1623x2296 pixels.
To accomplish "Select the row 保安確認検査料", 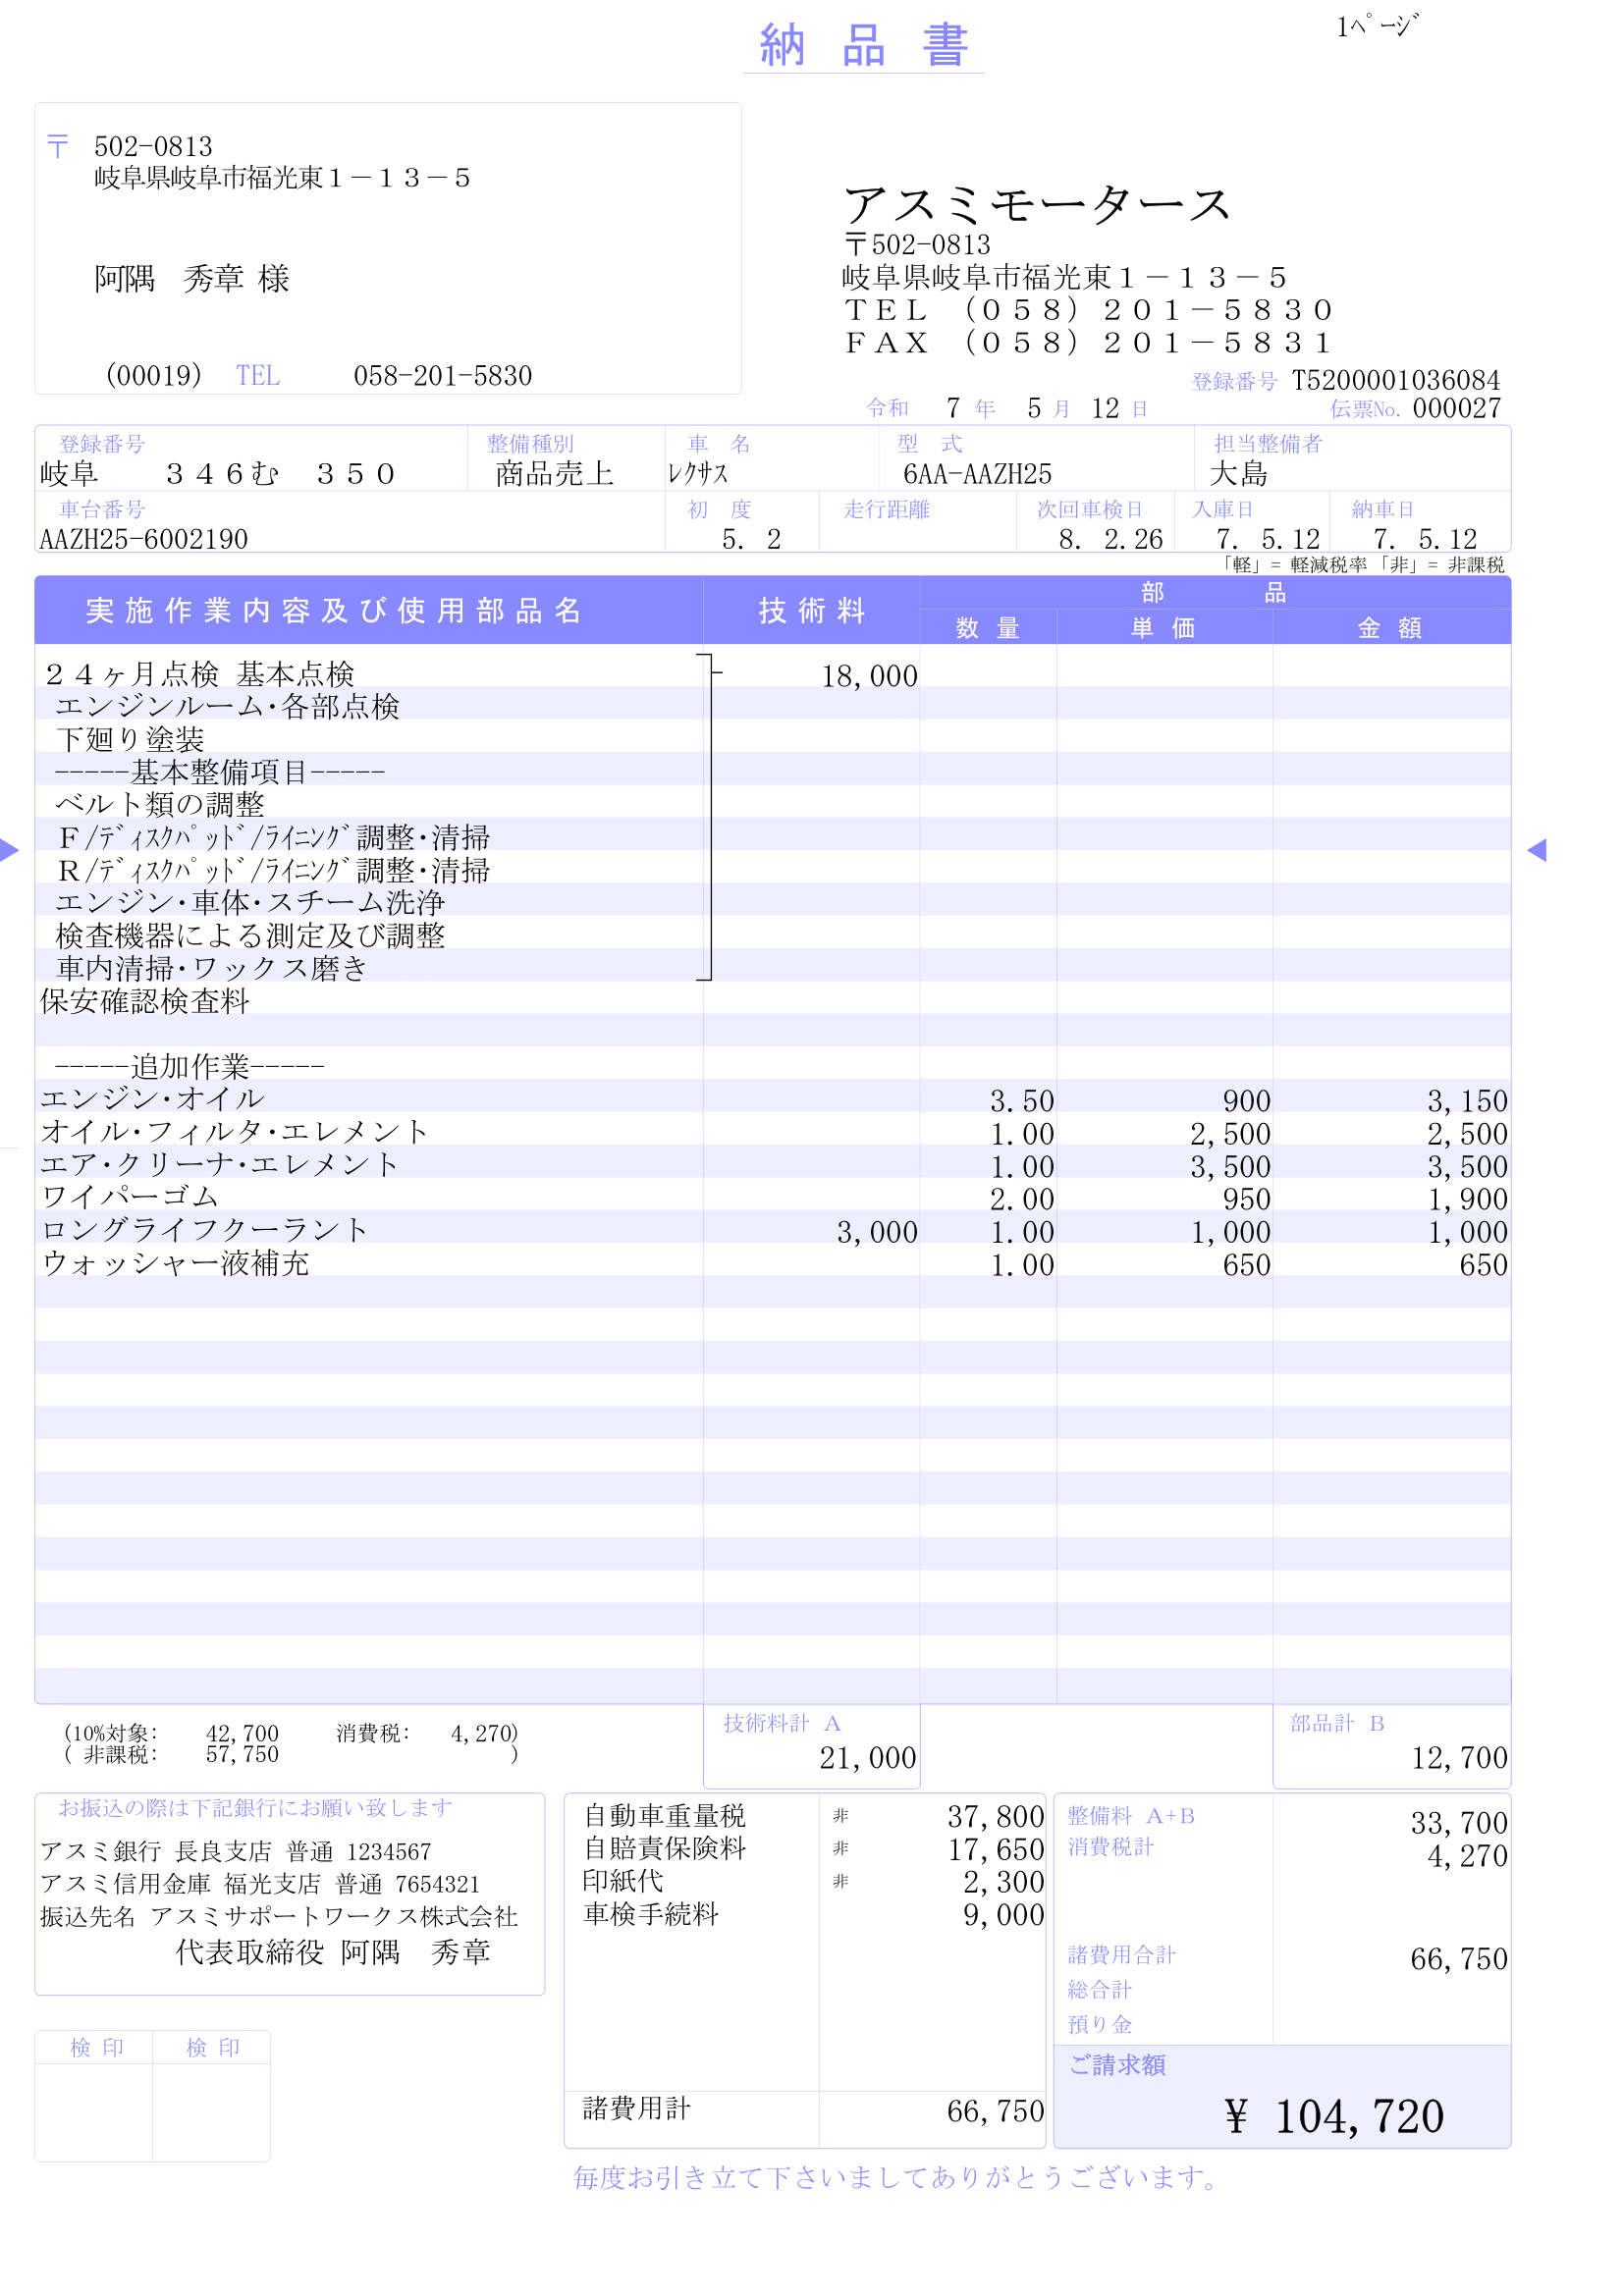I will coord(145,1002).
